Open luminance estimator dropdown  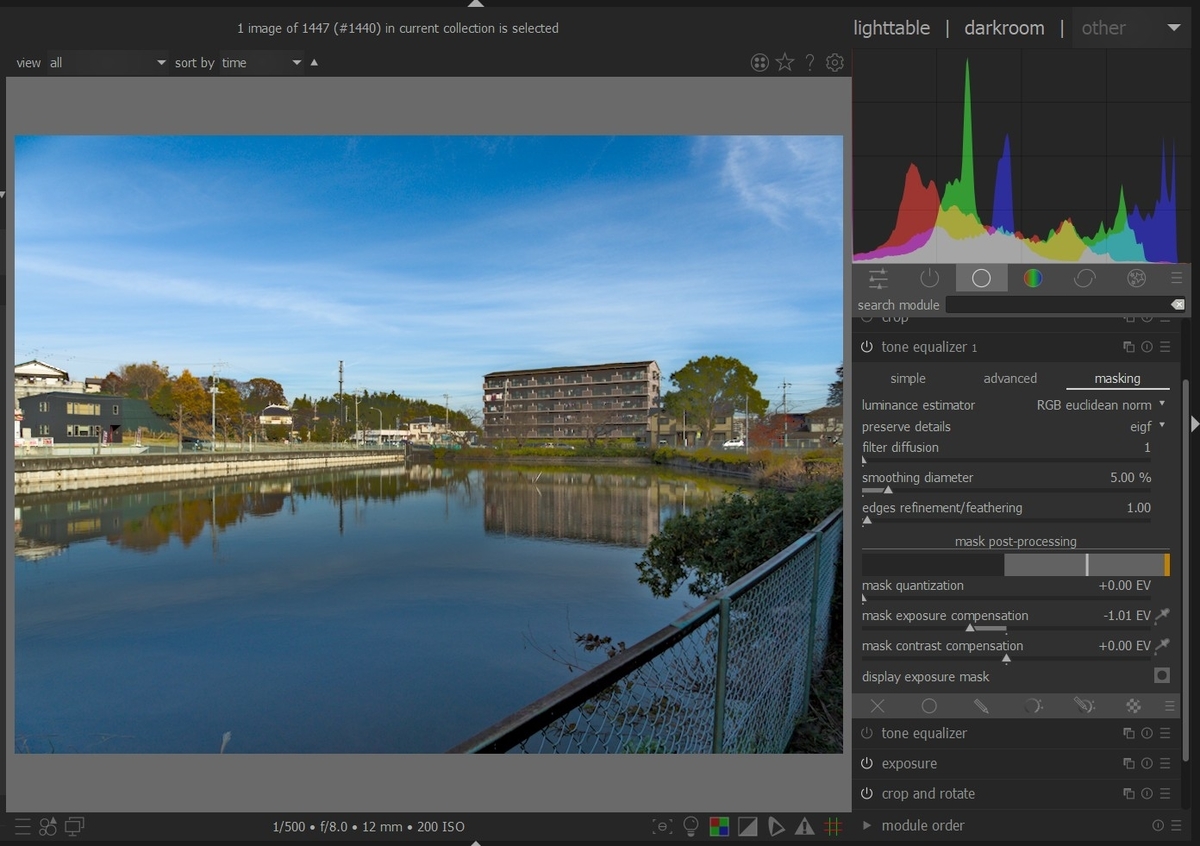(x=1100, y=405)
